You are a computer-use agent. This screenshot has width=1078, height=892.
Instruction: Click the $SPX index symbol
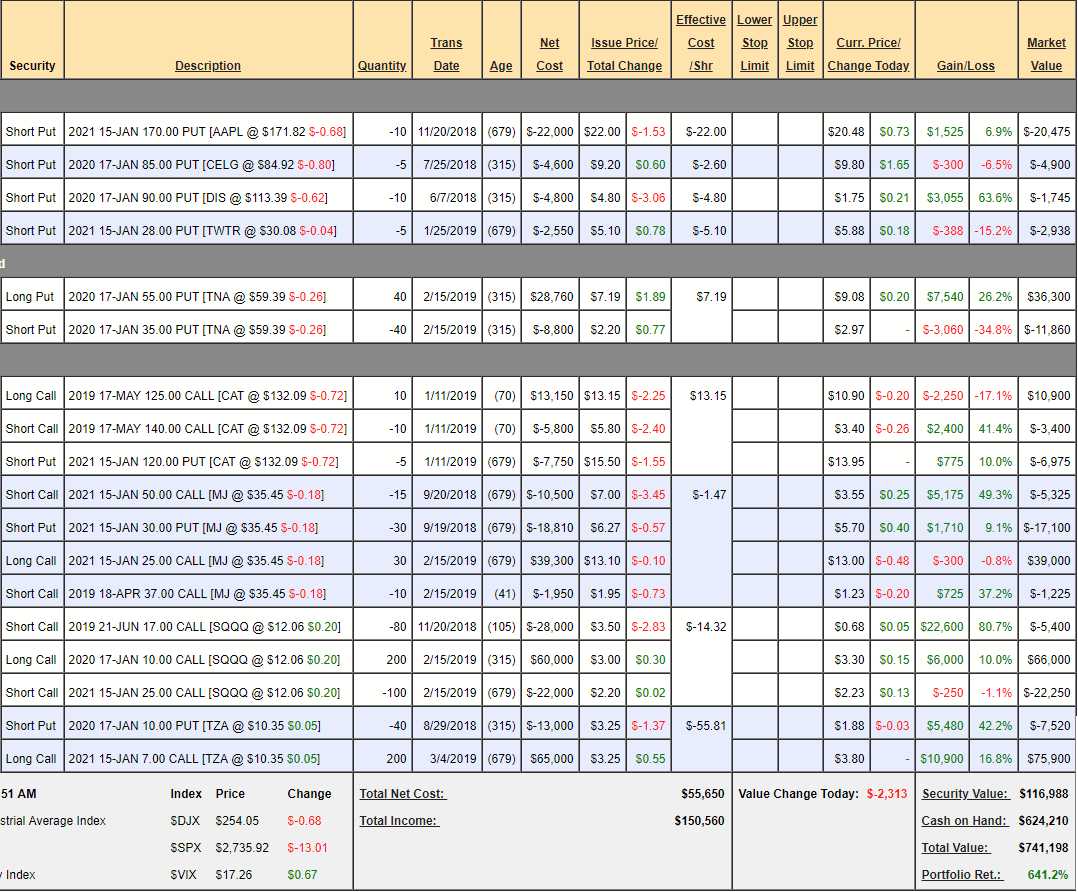[185, 848]
